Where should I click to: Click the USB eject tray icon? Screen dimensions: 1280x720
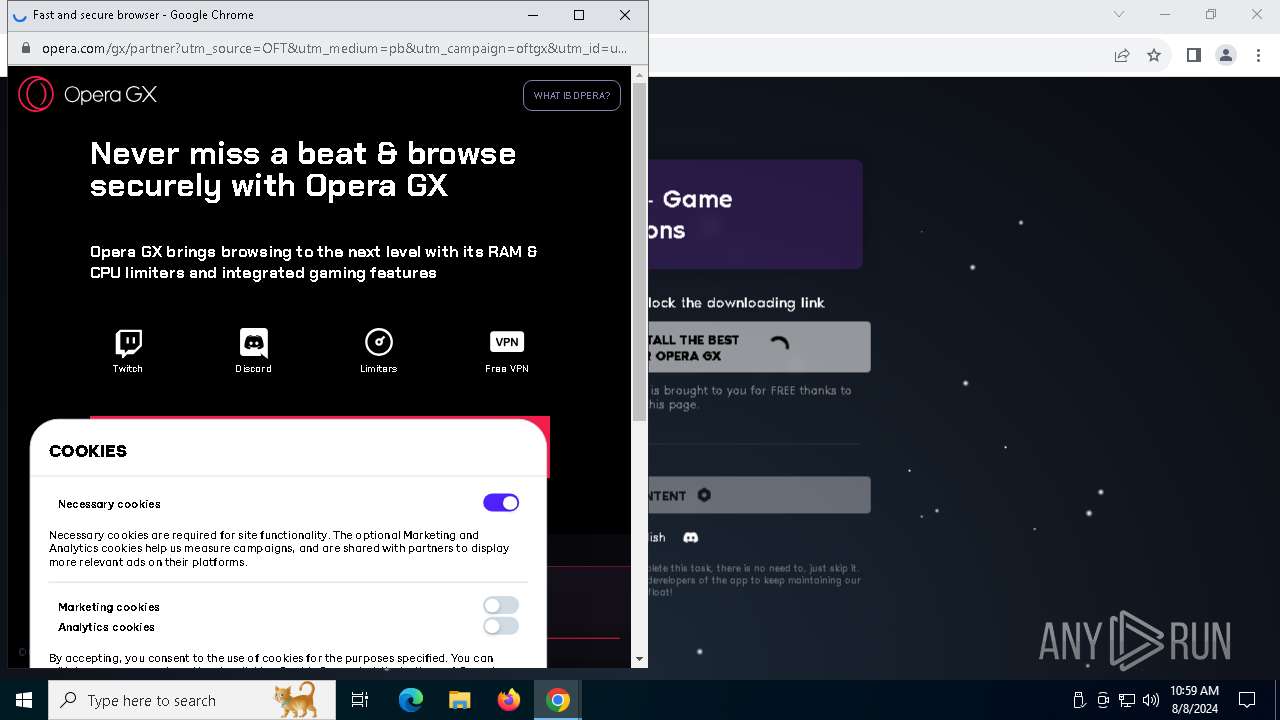tap(1079, 700)
